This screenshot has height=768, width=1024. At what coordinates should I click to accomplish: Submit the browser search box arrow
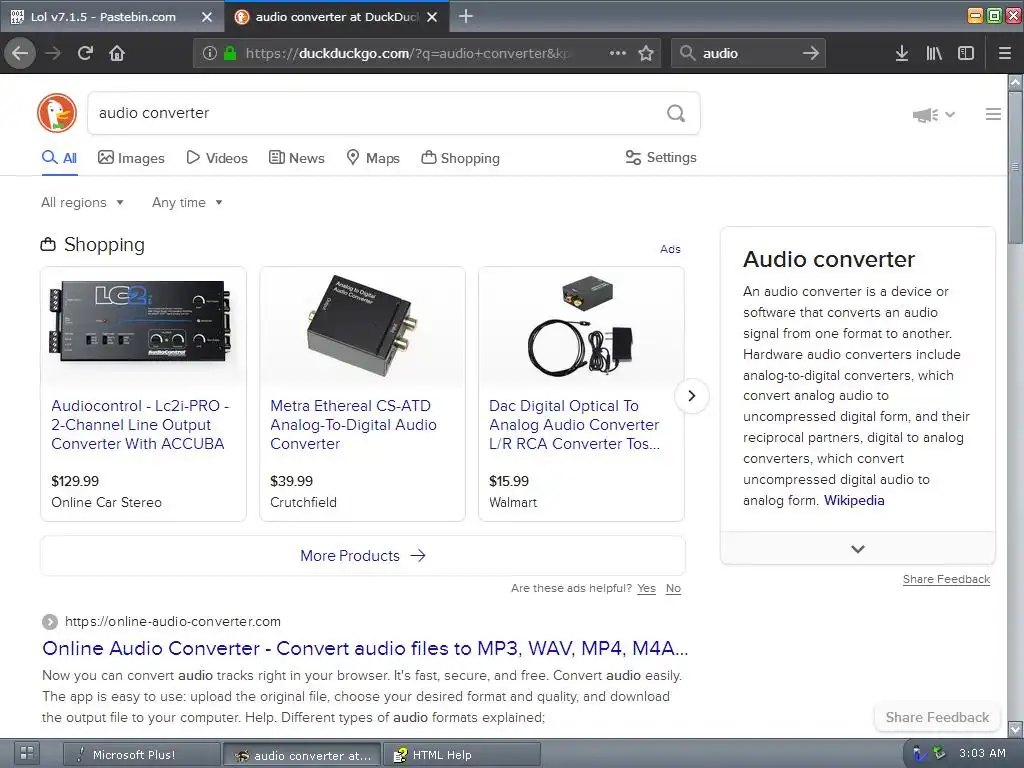(x=810, y=53)
